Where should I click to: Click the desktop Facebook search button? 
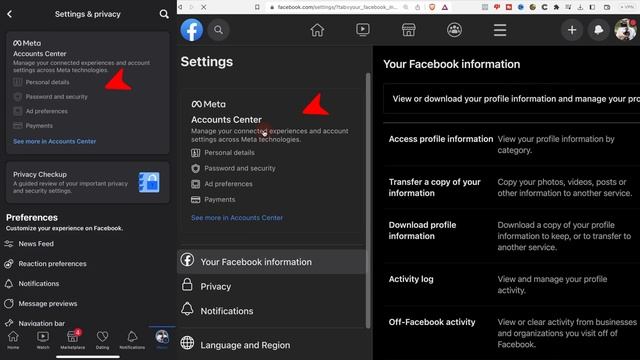(218, 30)
